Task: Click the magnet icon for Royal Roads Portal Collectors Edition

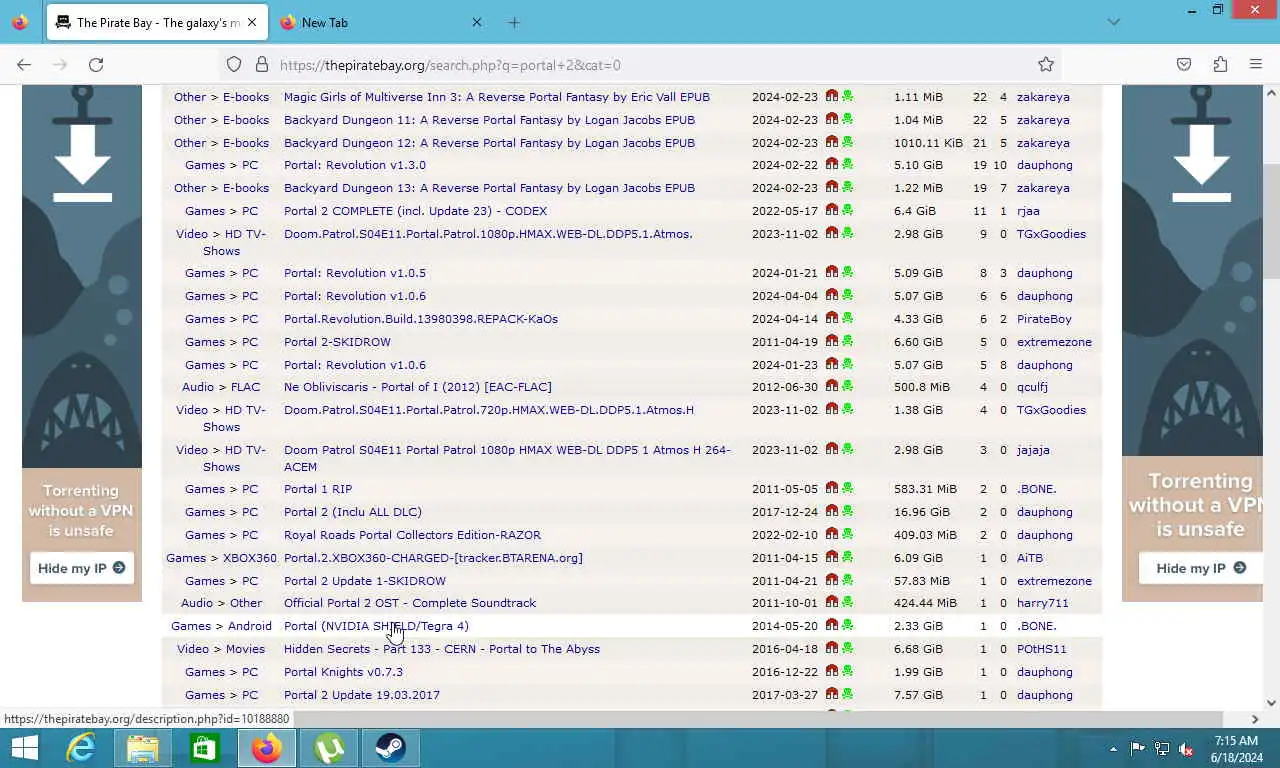Action: point(832,535)
